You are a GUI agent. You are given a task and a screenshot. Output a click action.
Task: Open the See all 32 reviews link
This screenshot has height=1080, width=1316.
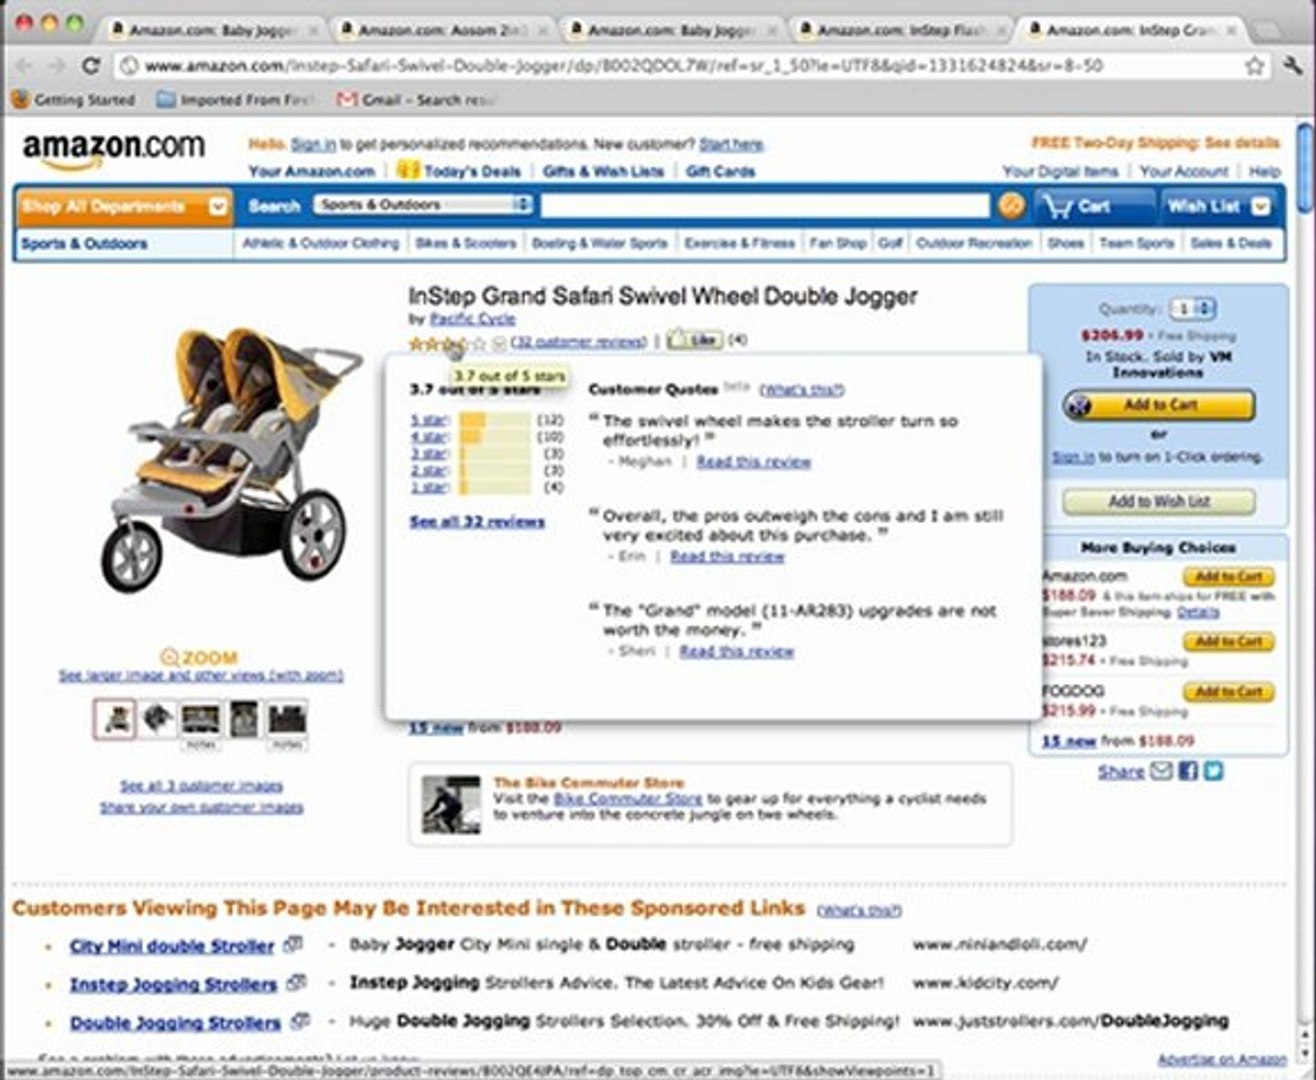tap(477, 522)
